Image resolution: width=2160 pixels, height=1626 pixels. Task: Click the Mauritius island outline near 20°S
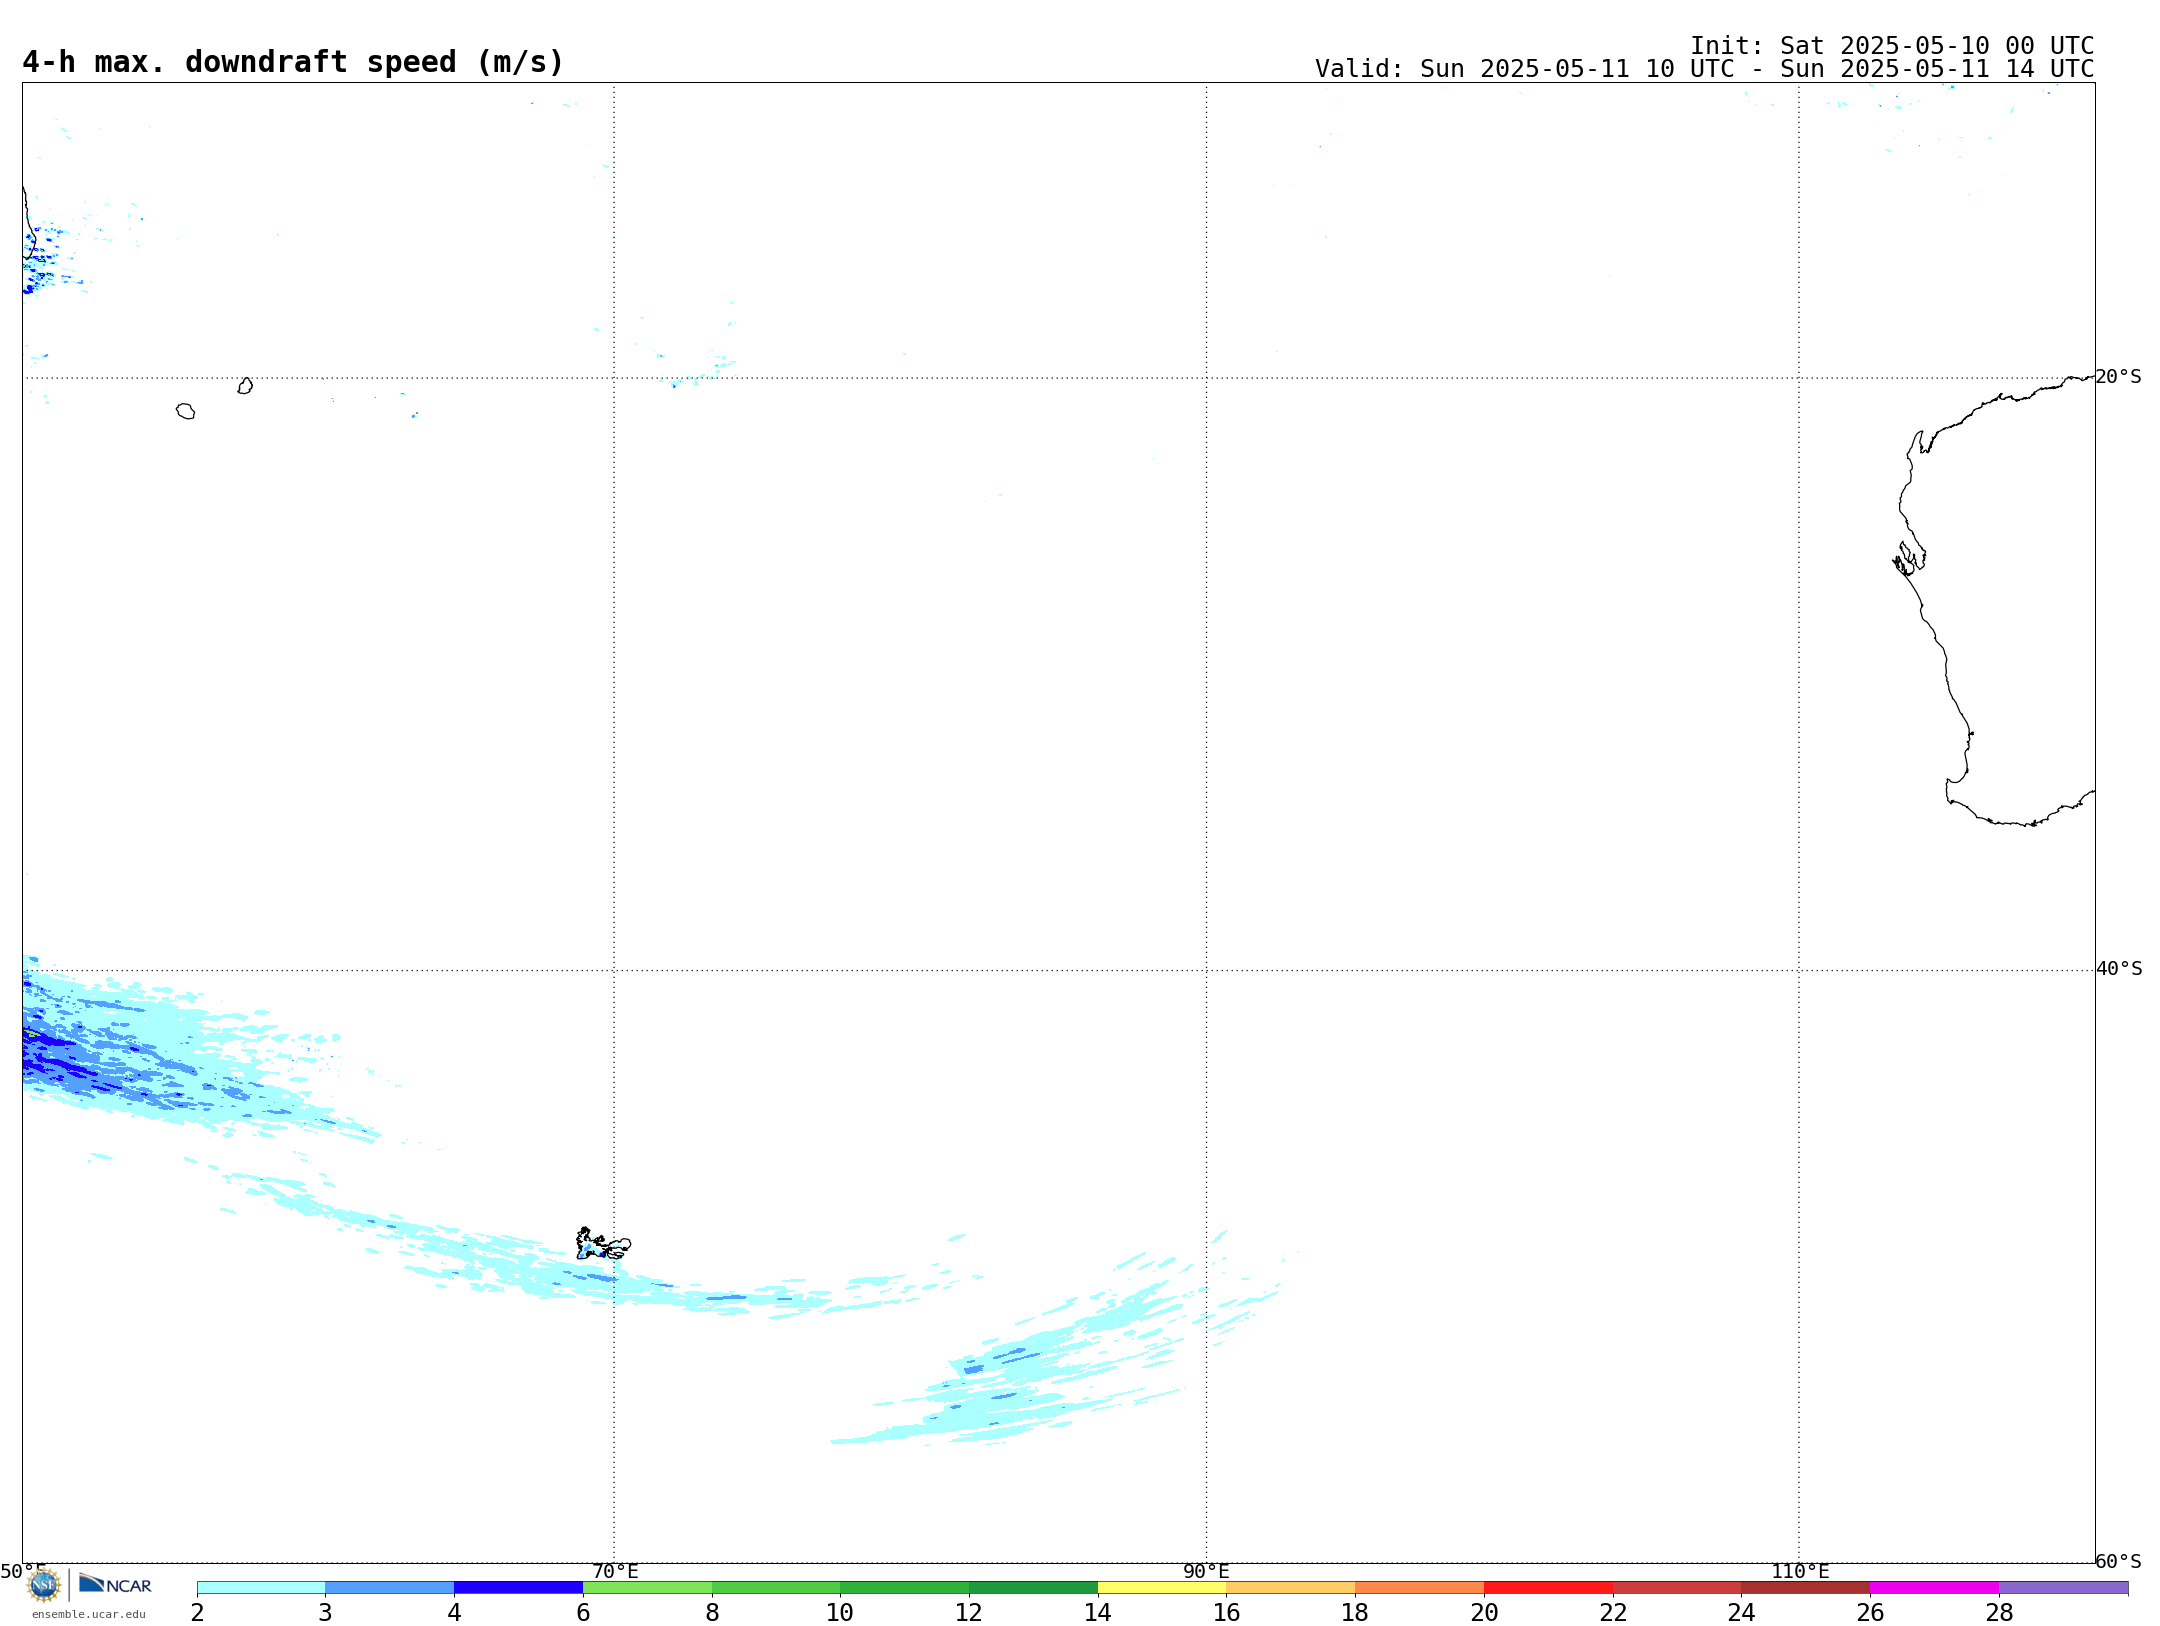(x=245, y=386)
